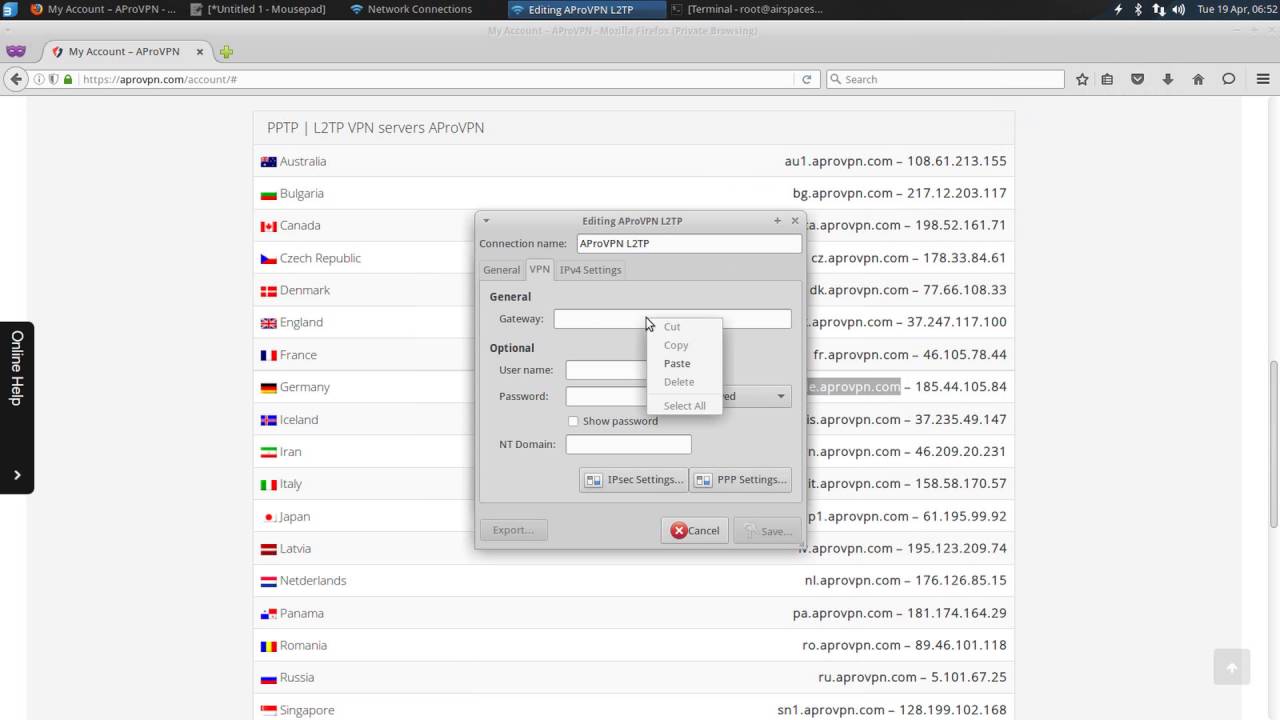The image size is (1280, 720).
Task: Click the My Account browser tab
Action: (123, 51)
